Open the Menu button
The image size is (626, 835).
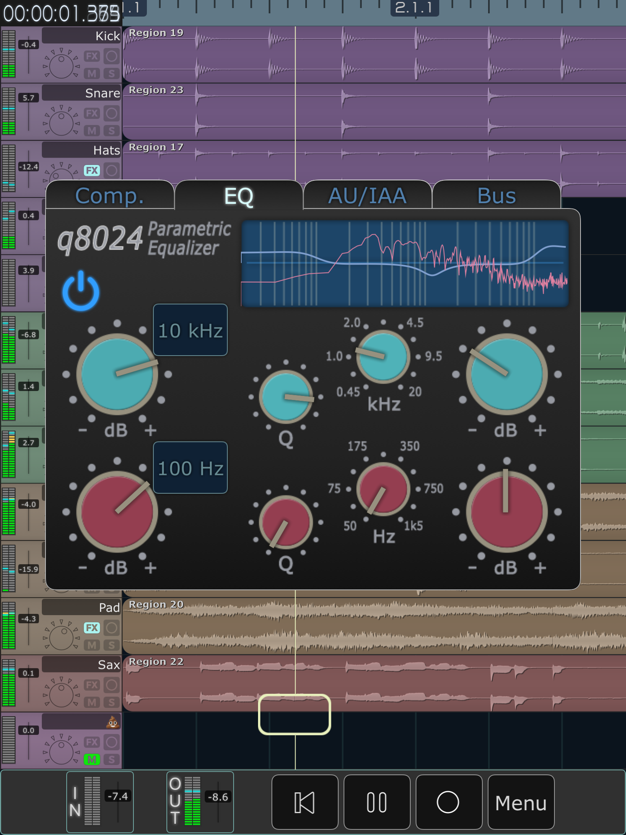(521, 802)
